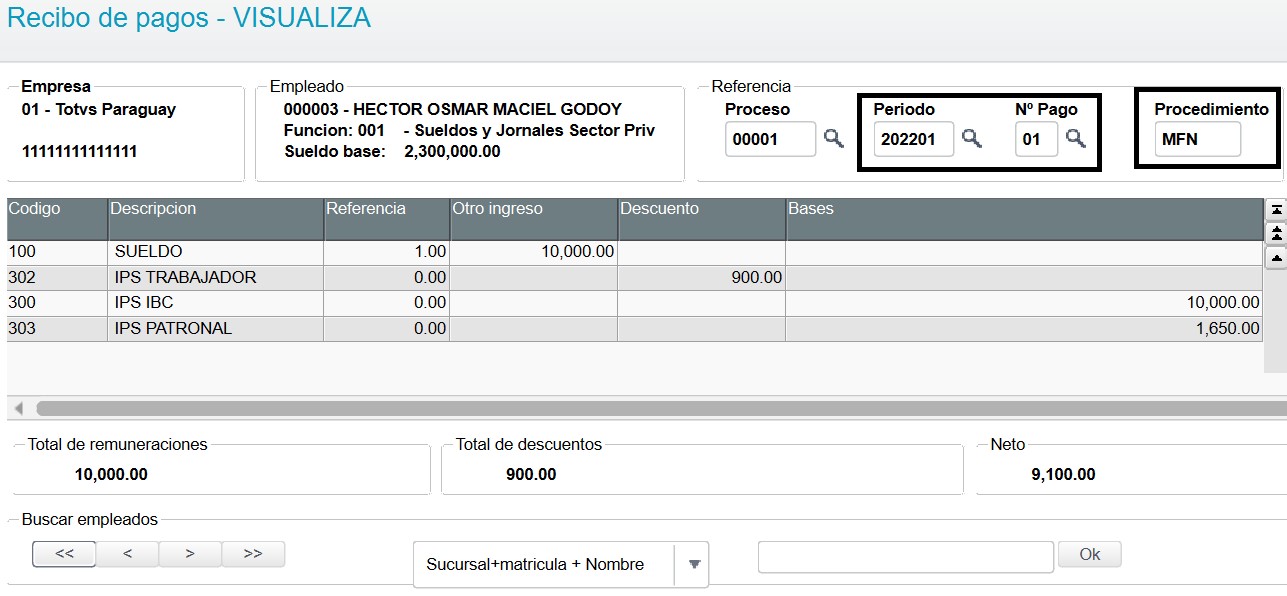Click the Periodo field showing 202201

[914, 139]
